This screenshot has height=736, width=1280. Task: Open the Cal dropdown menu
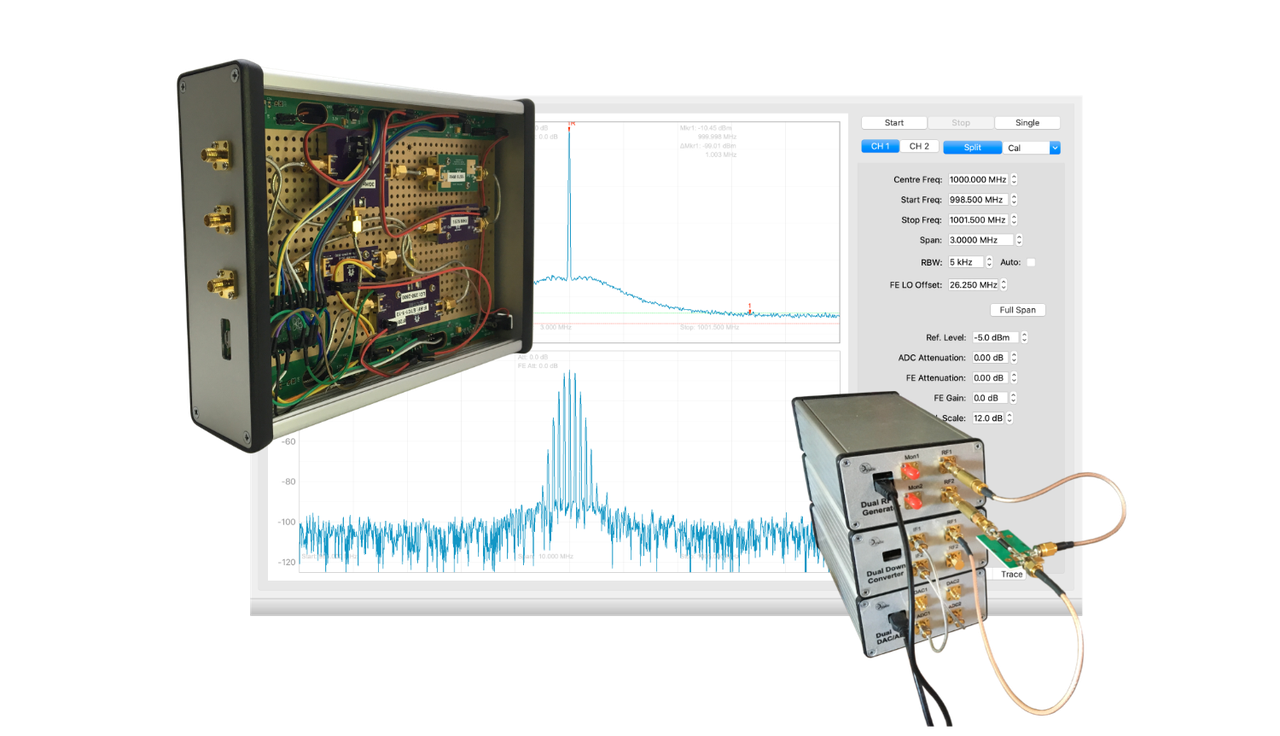[x=1054, y=148]
